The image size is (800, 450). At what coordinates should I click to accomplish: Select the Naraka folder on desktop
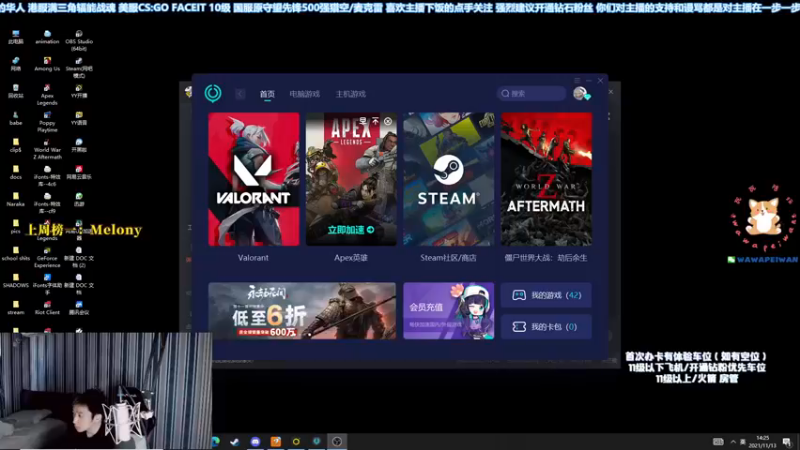pyautogui.click(x=15, y=199)
